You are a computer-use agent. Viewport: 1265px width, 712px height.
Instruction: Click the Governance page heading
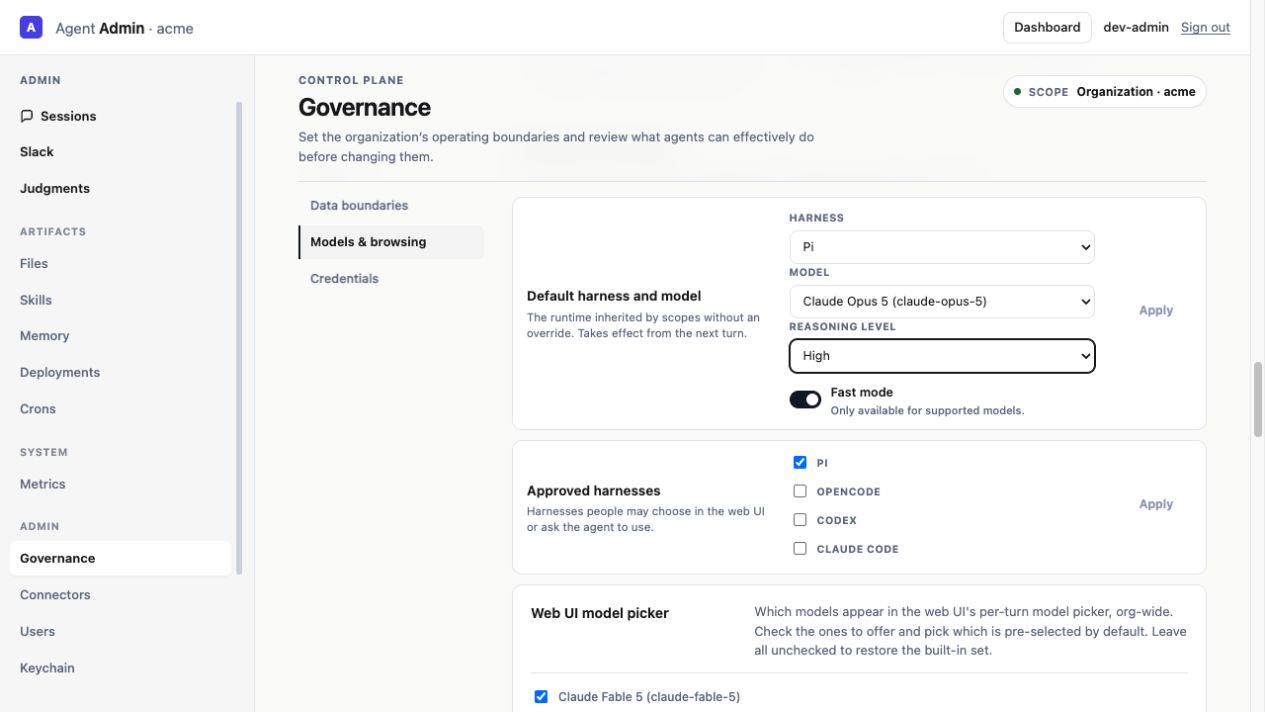[364, 107]
